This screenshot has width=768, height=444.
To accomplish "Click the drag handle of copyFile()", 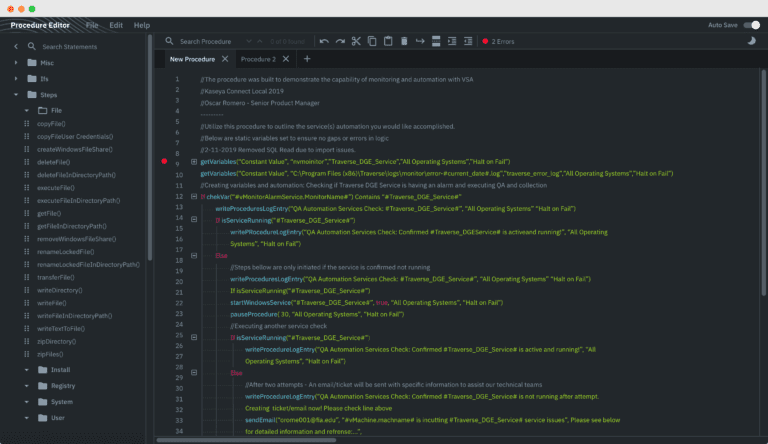I will point(27,123).
